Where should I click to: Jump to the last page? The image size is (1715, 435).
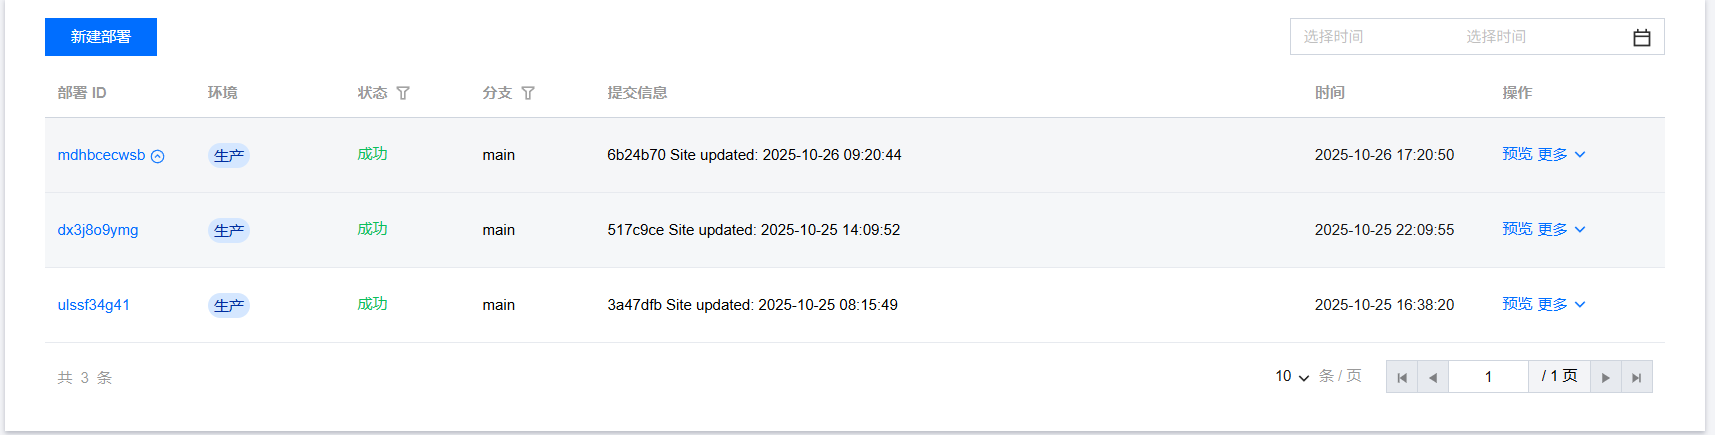(1636, 377)
